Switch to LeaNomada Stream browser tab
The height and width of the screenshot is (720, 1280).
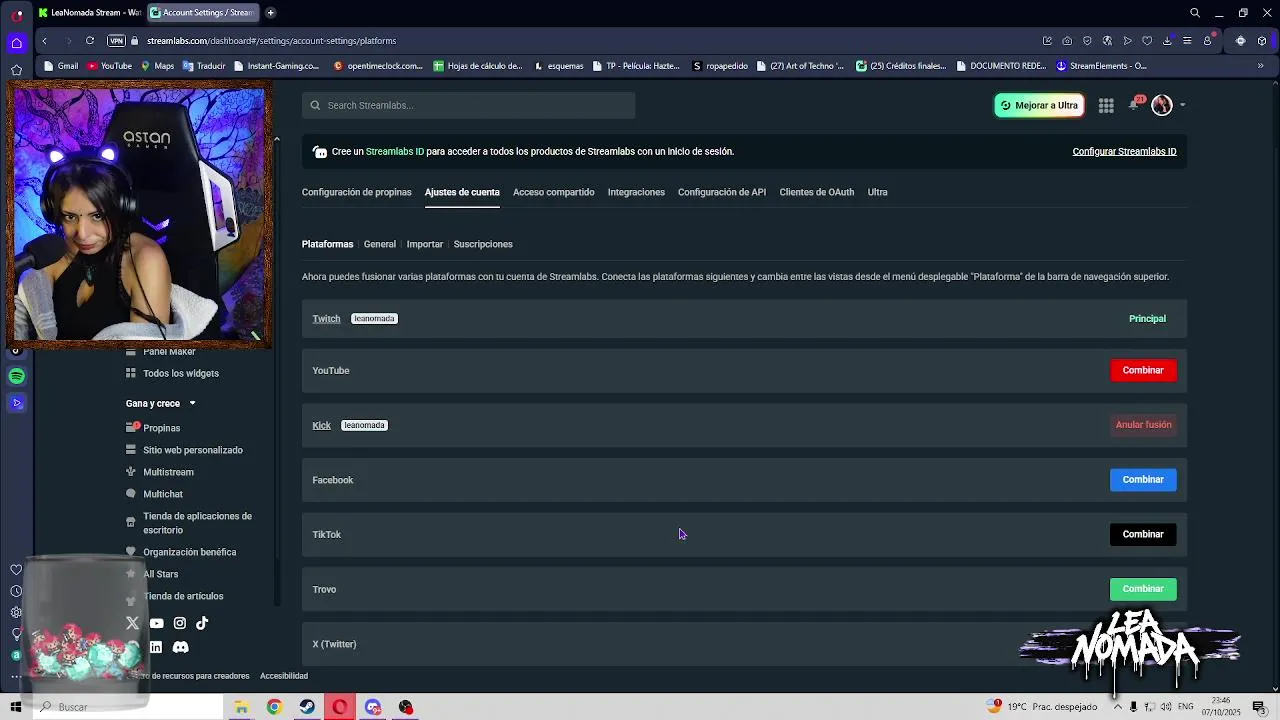coord(89,13)
